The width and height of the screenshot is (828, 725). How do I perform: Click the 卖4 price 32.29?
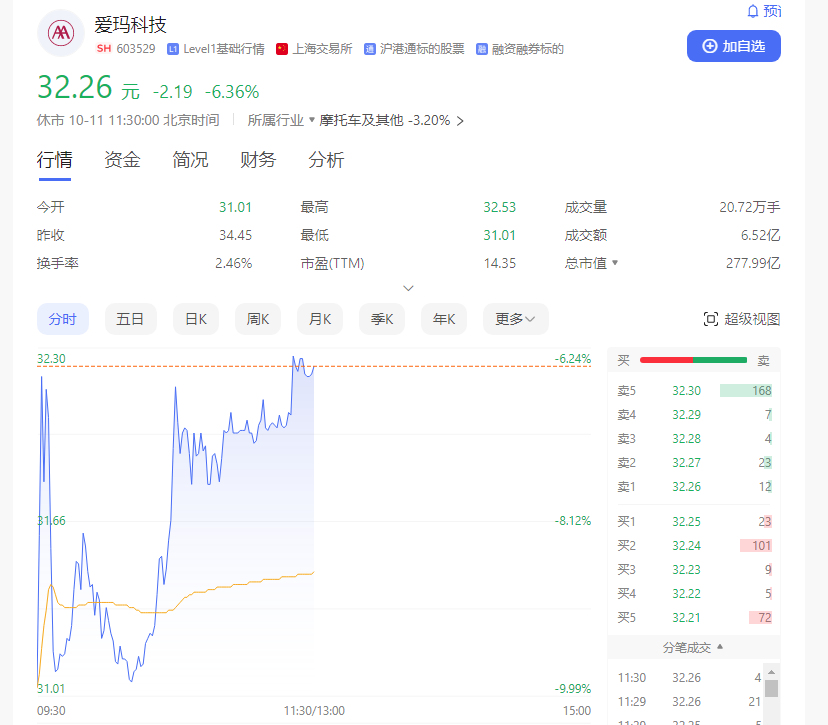tap(686, 415)
